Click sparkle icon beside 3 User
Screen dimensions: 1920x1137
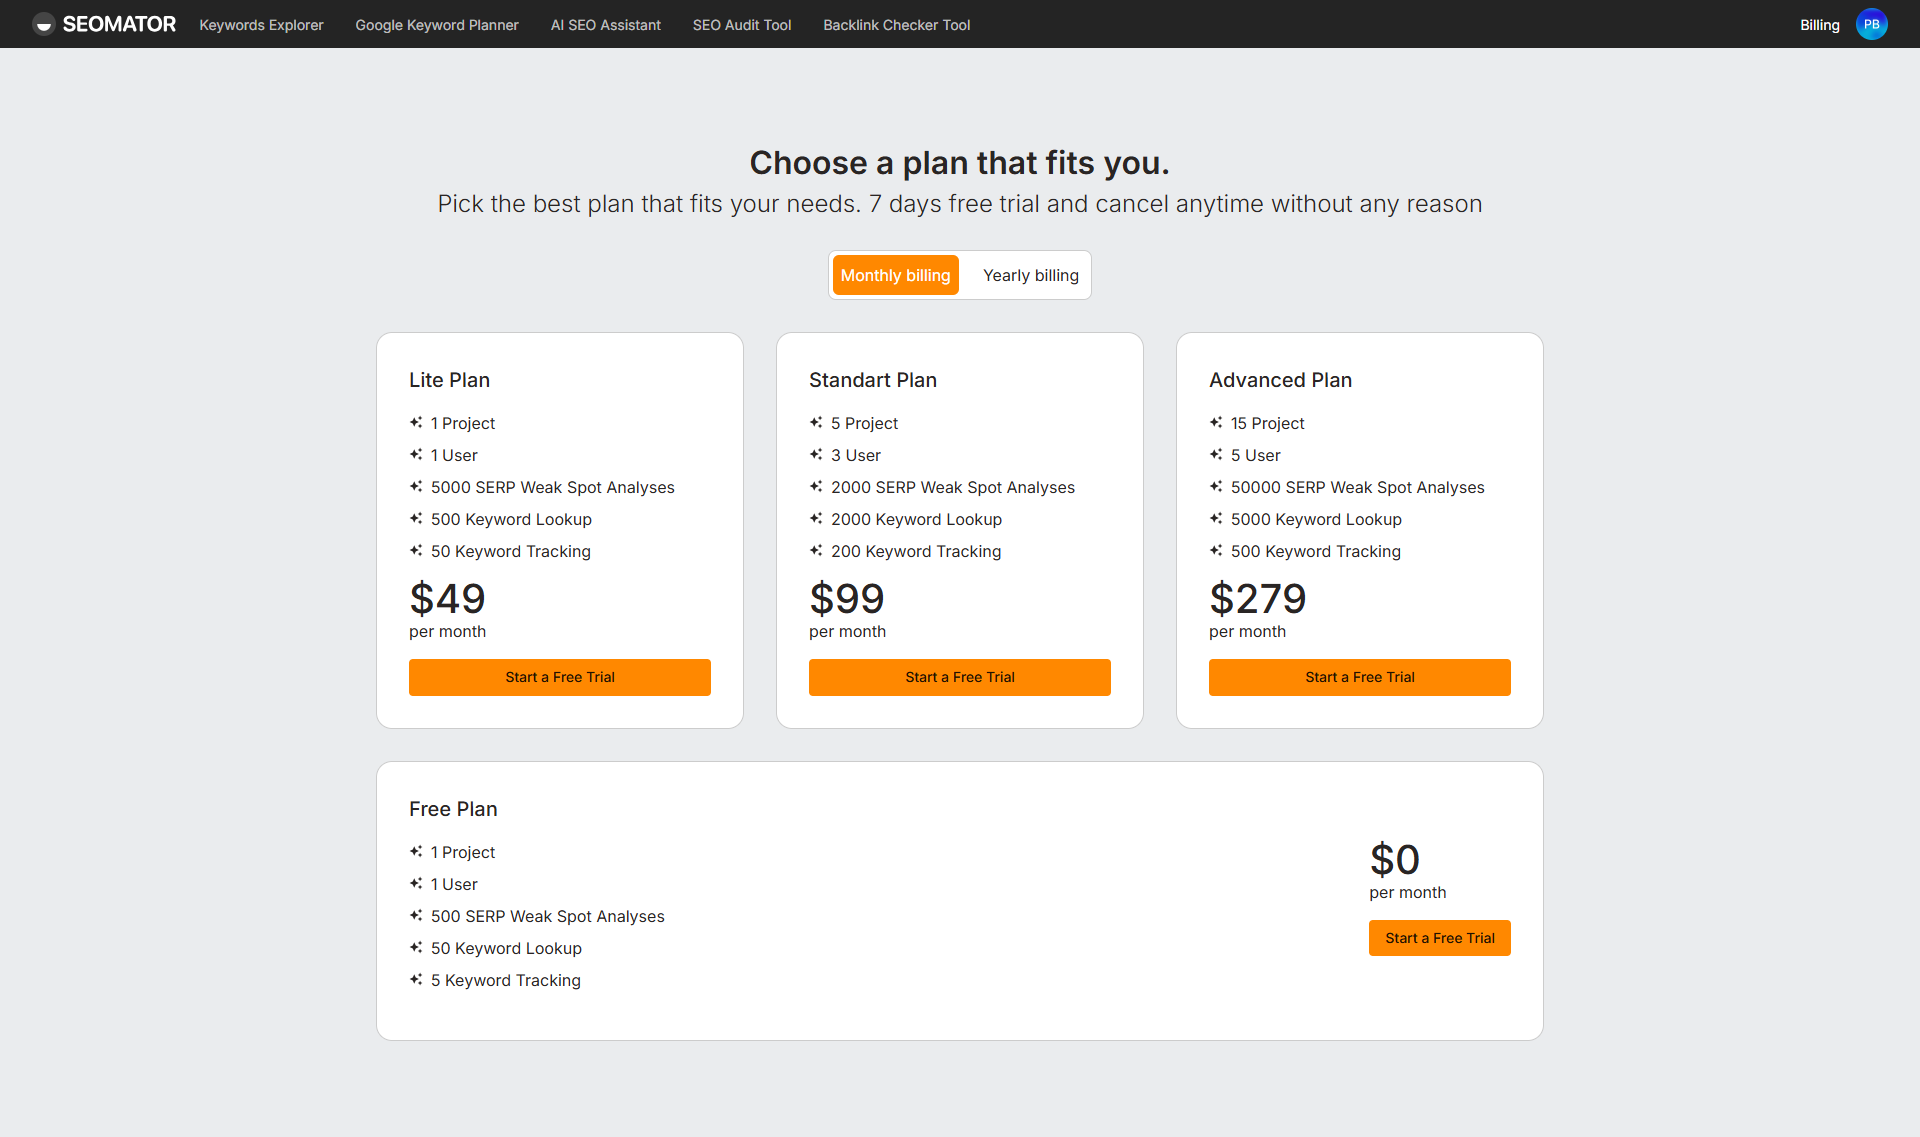[816, 455]
